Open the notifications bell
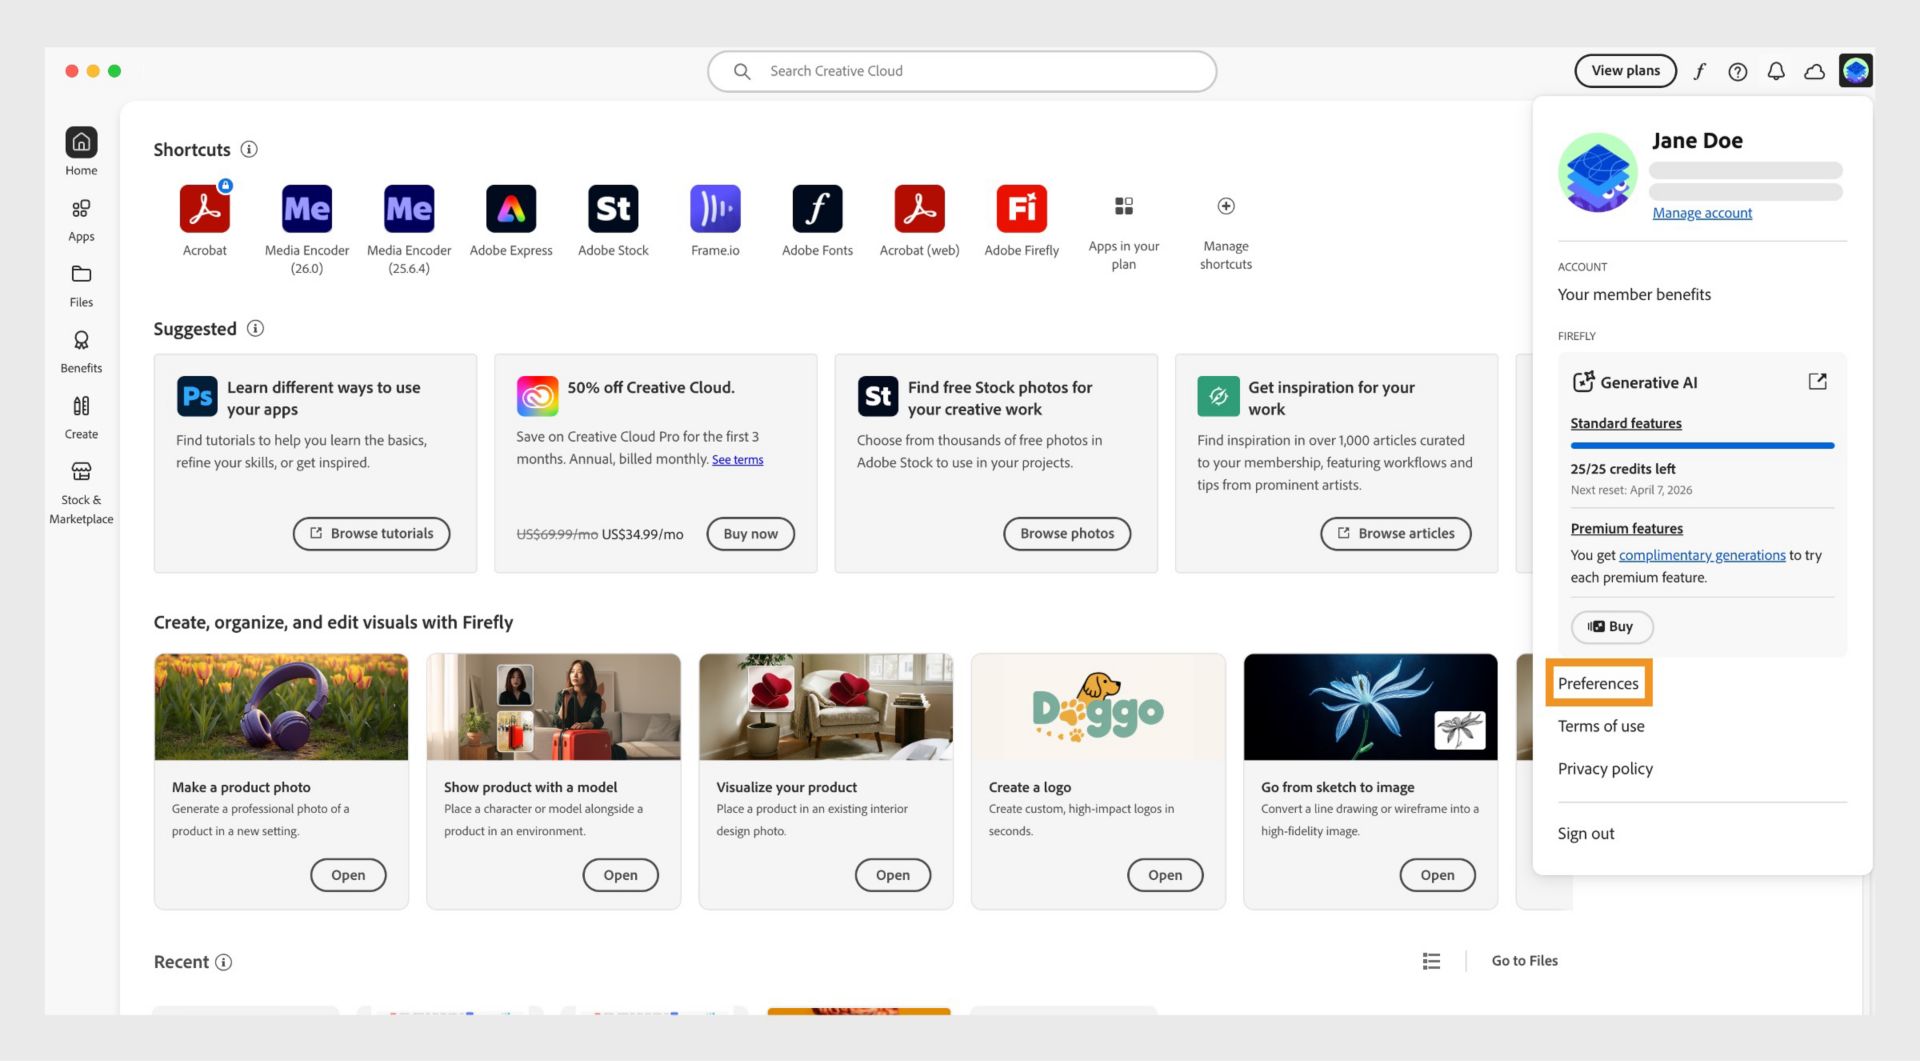This screenshot has width=1920, height=1061. point(1776,71)
